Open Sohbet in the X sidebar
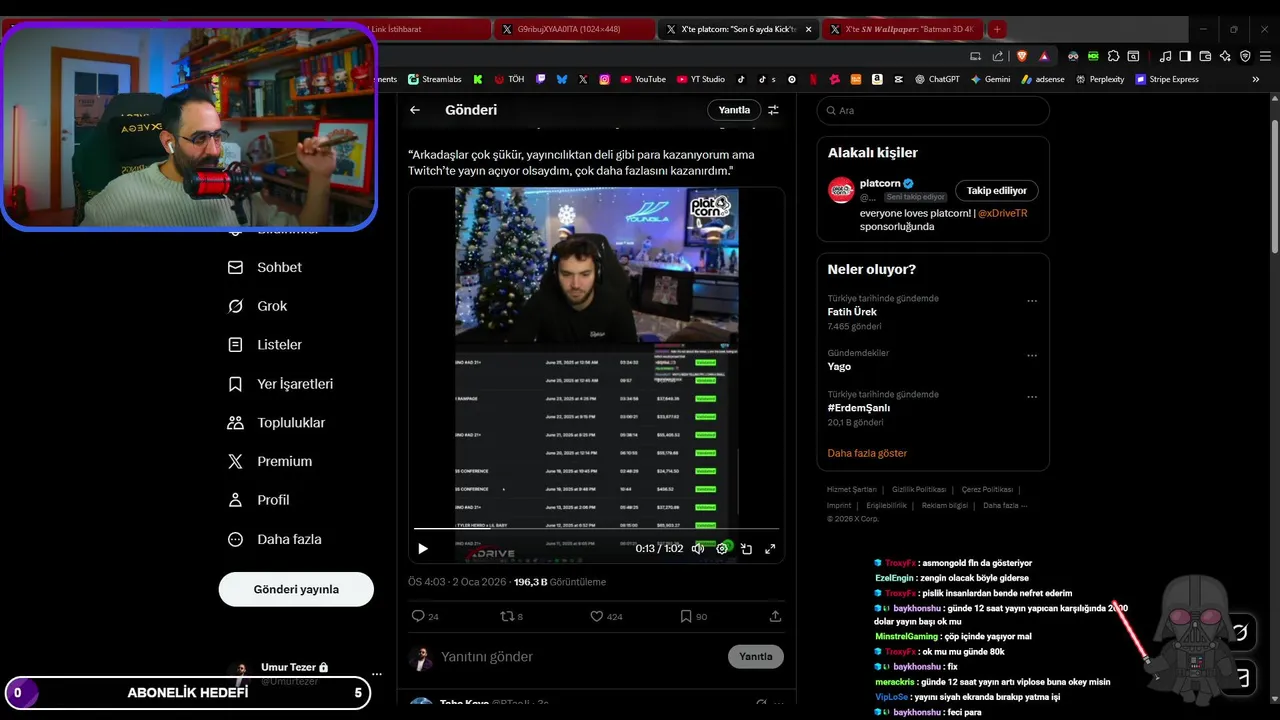This screenshot has height=720, width=1280. pyautogui.click(x=265, y=267)
